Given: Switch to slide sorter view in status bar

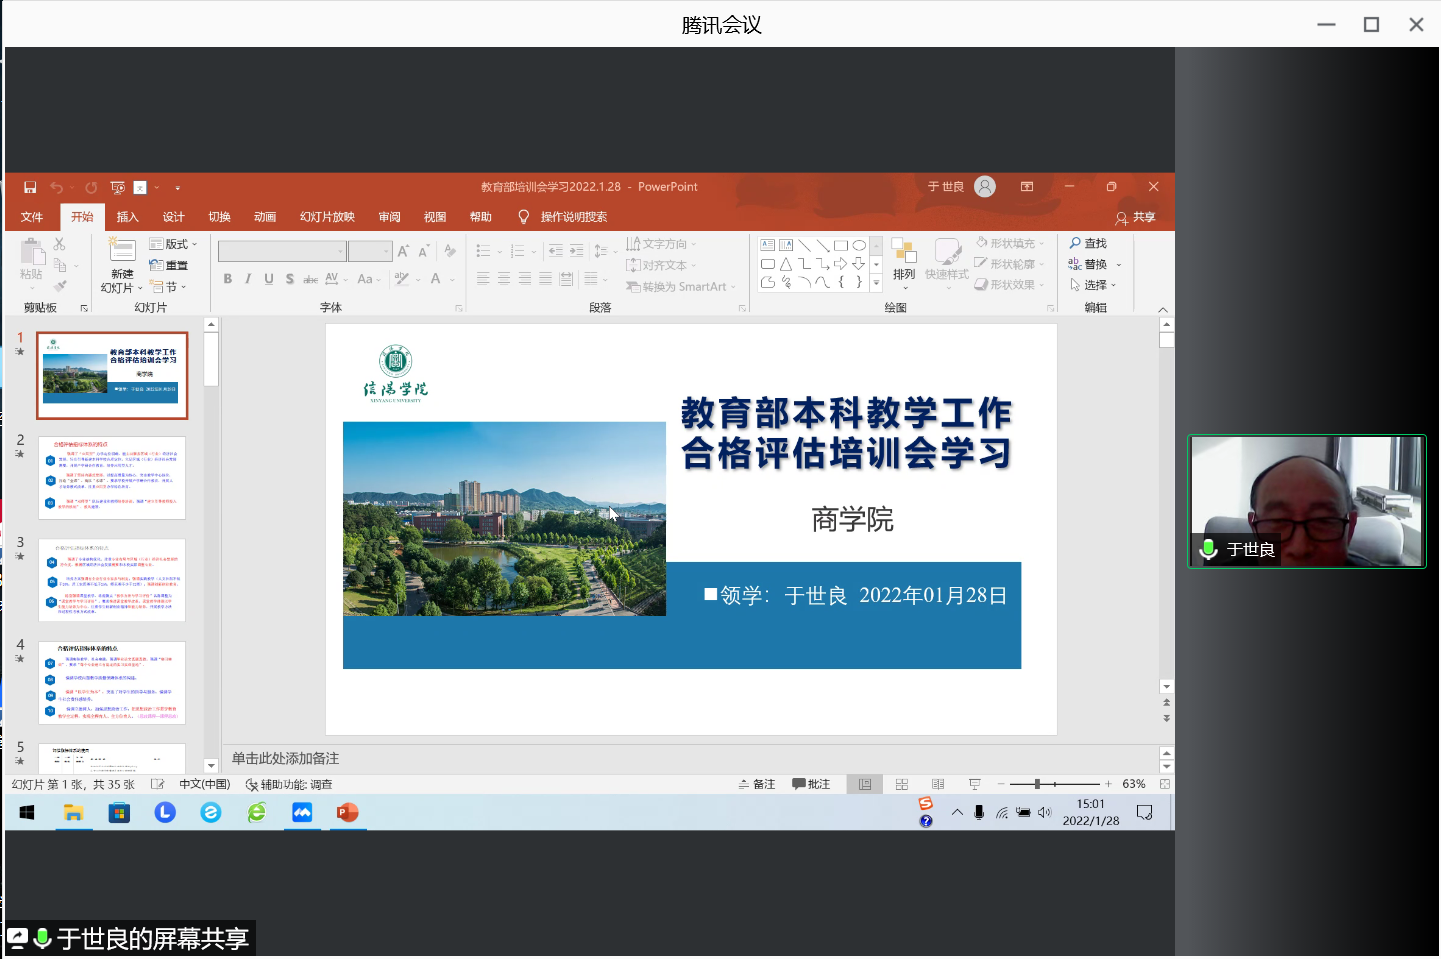Looking at the screenshot, I should 902,785.
